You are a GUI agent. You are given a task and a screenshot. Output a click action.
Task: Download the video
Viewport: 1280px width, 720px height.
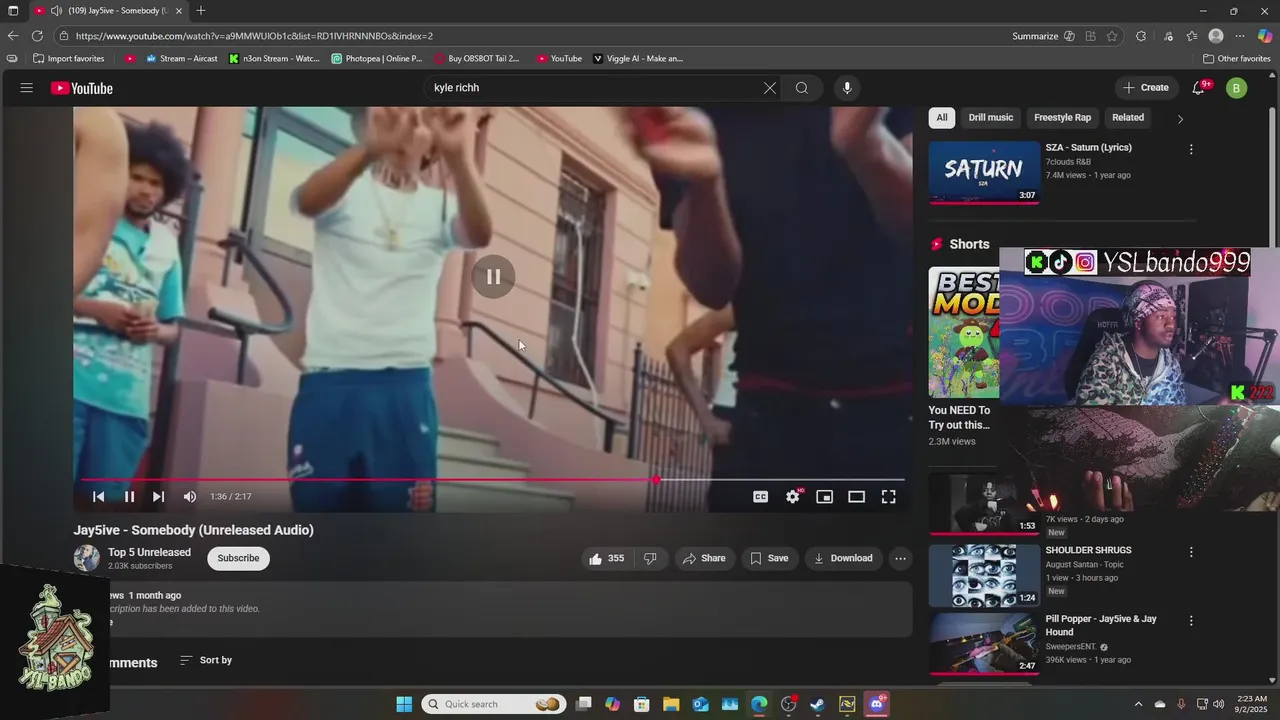843,558
